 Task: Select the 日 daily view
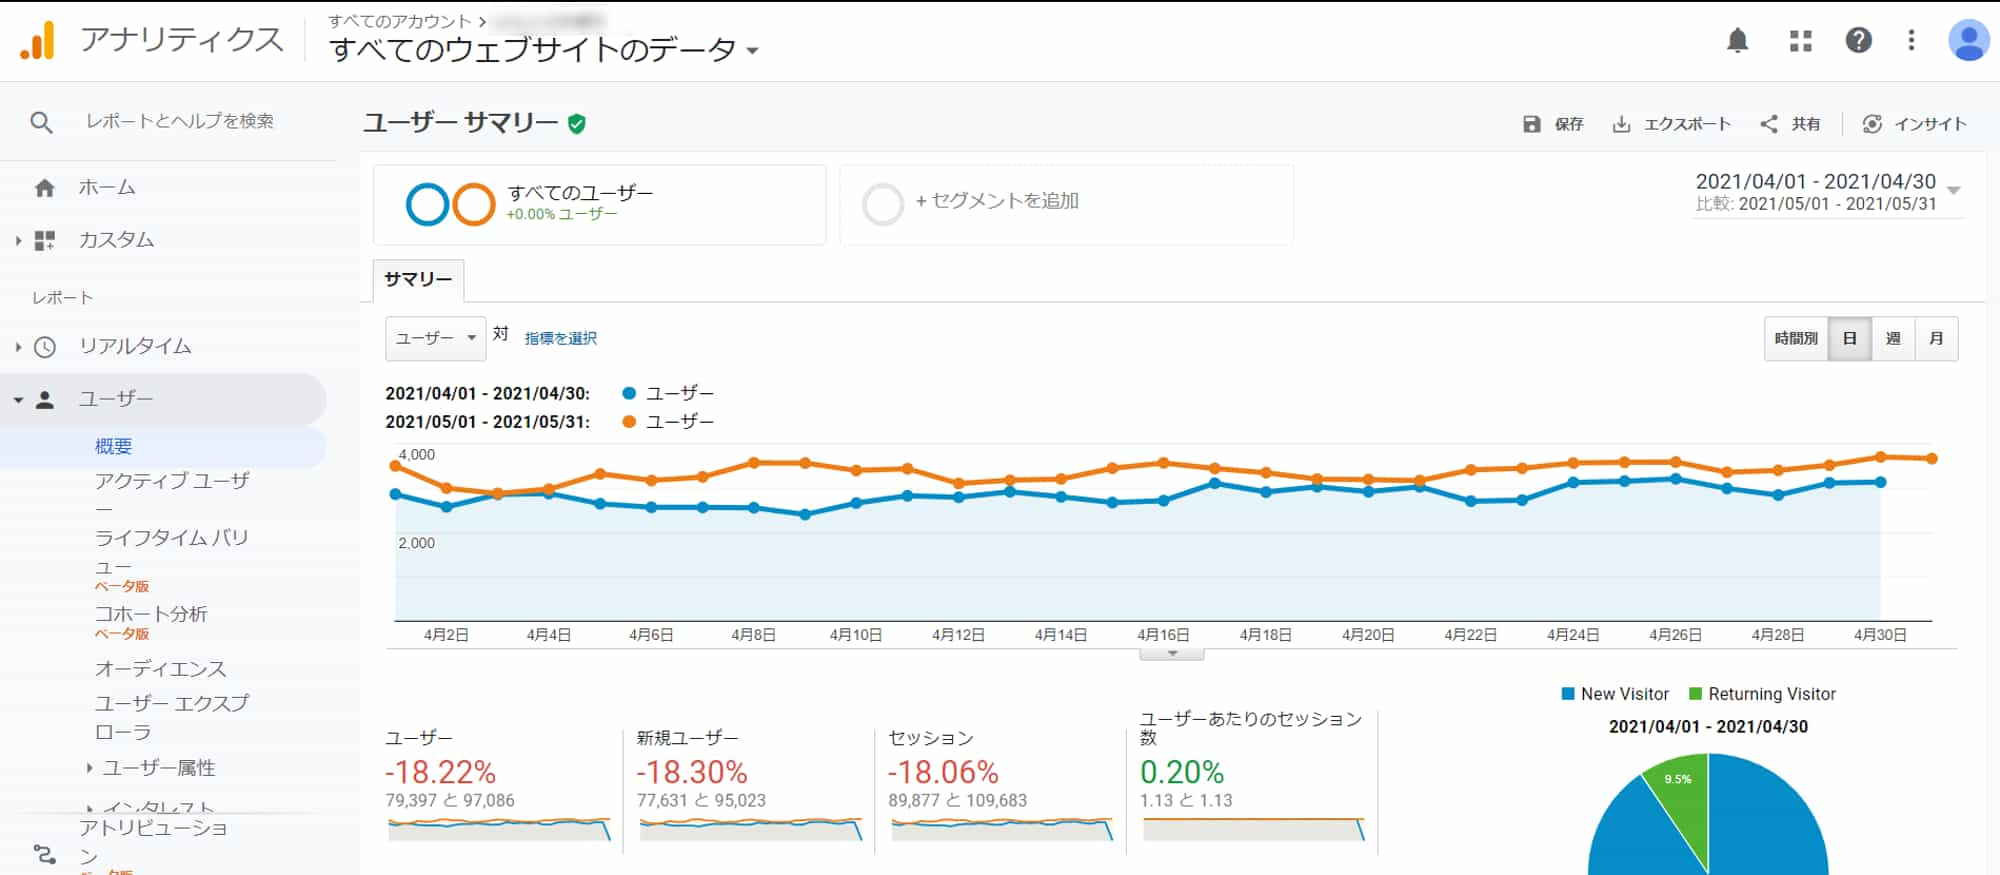pos(1850,339)
